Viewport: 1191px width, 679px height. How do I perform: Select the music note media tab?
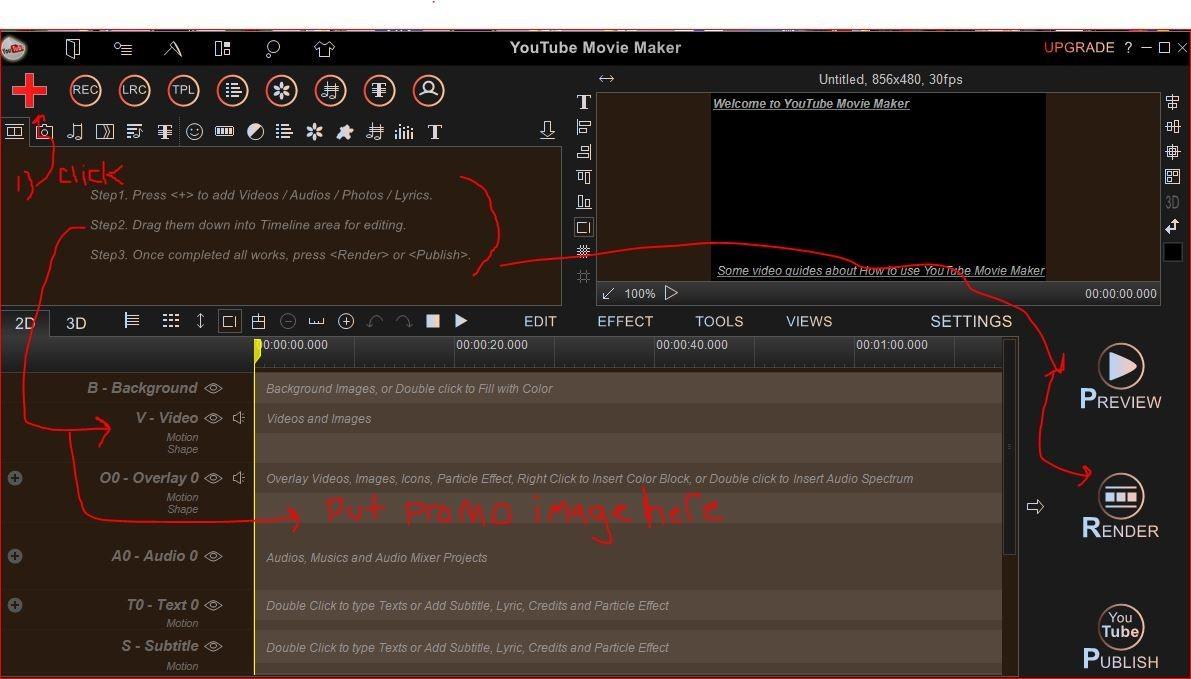click(x=74, y=131)
